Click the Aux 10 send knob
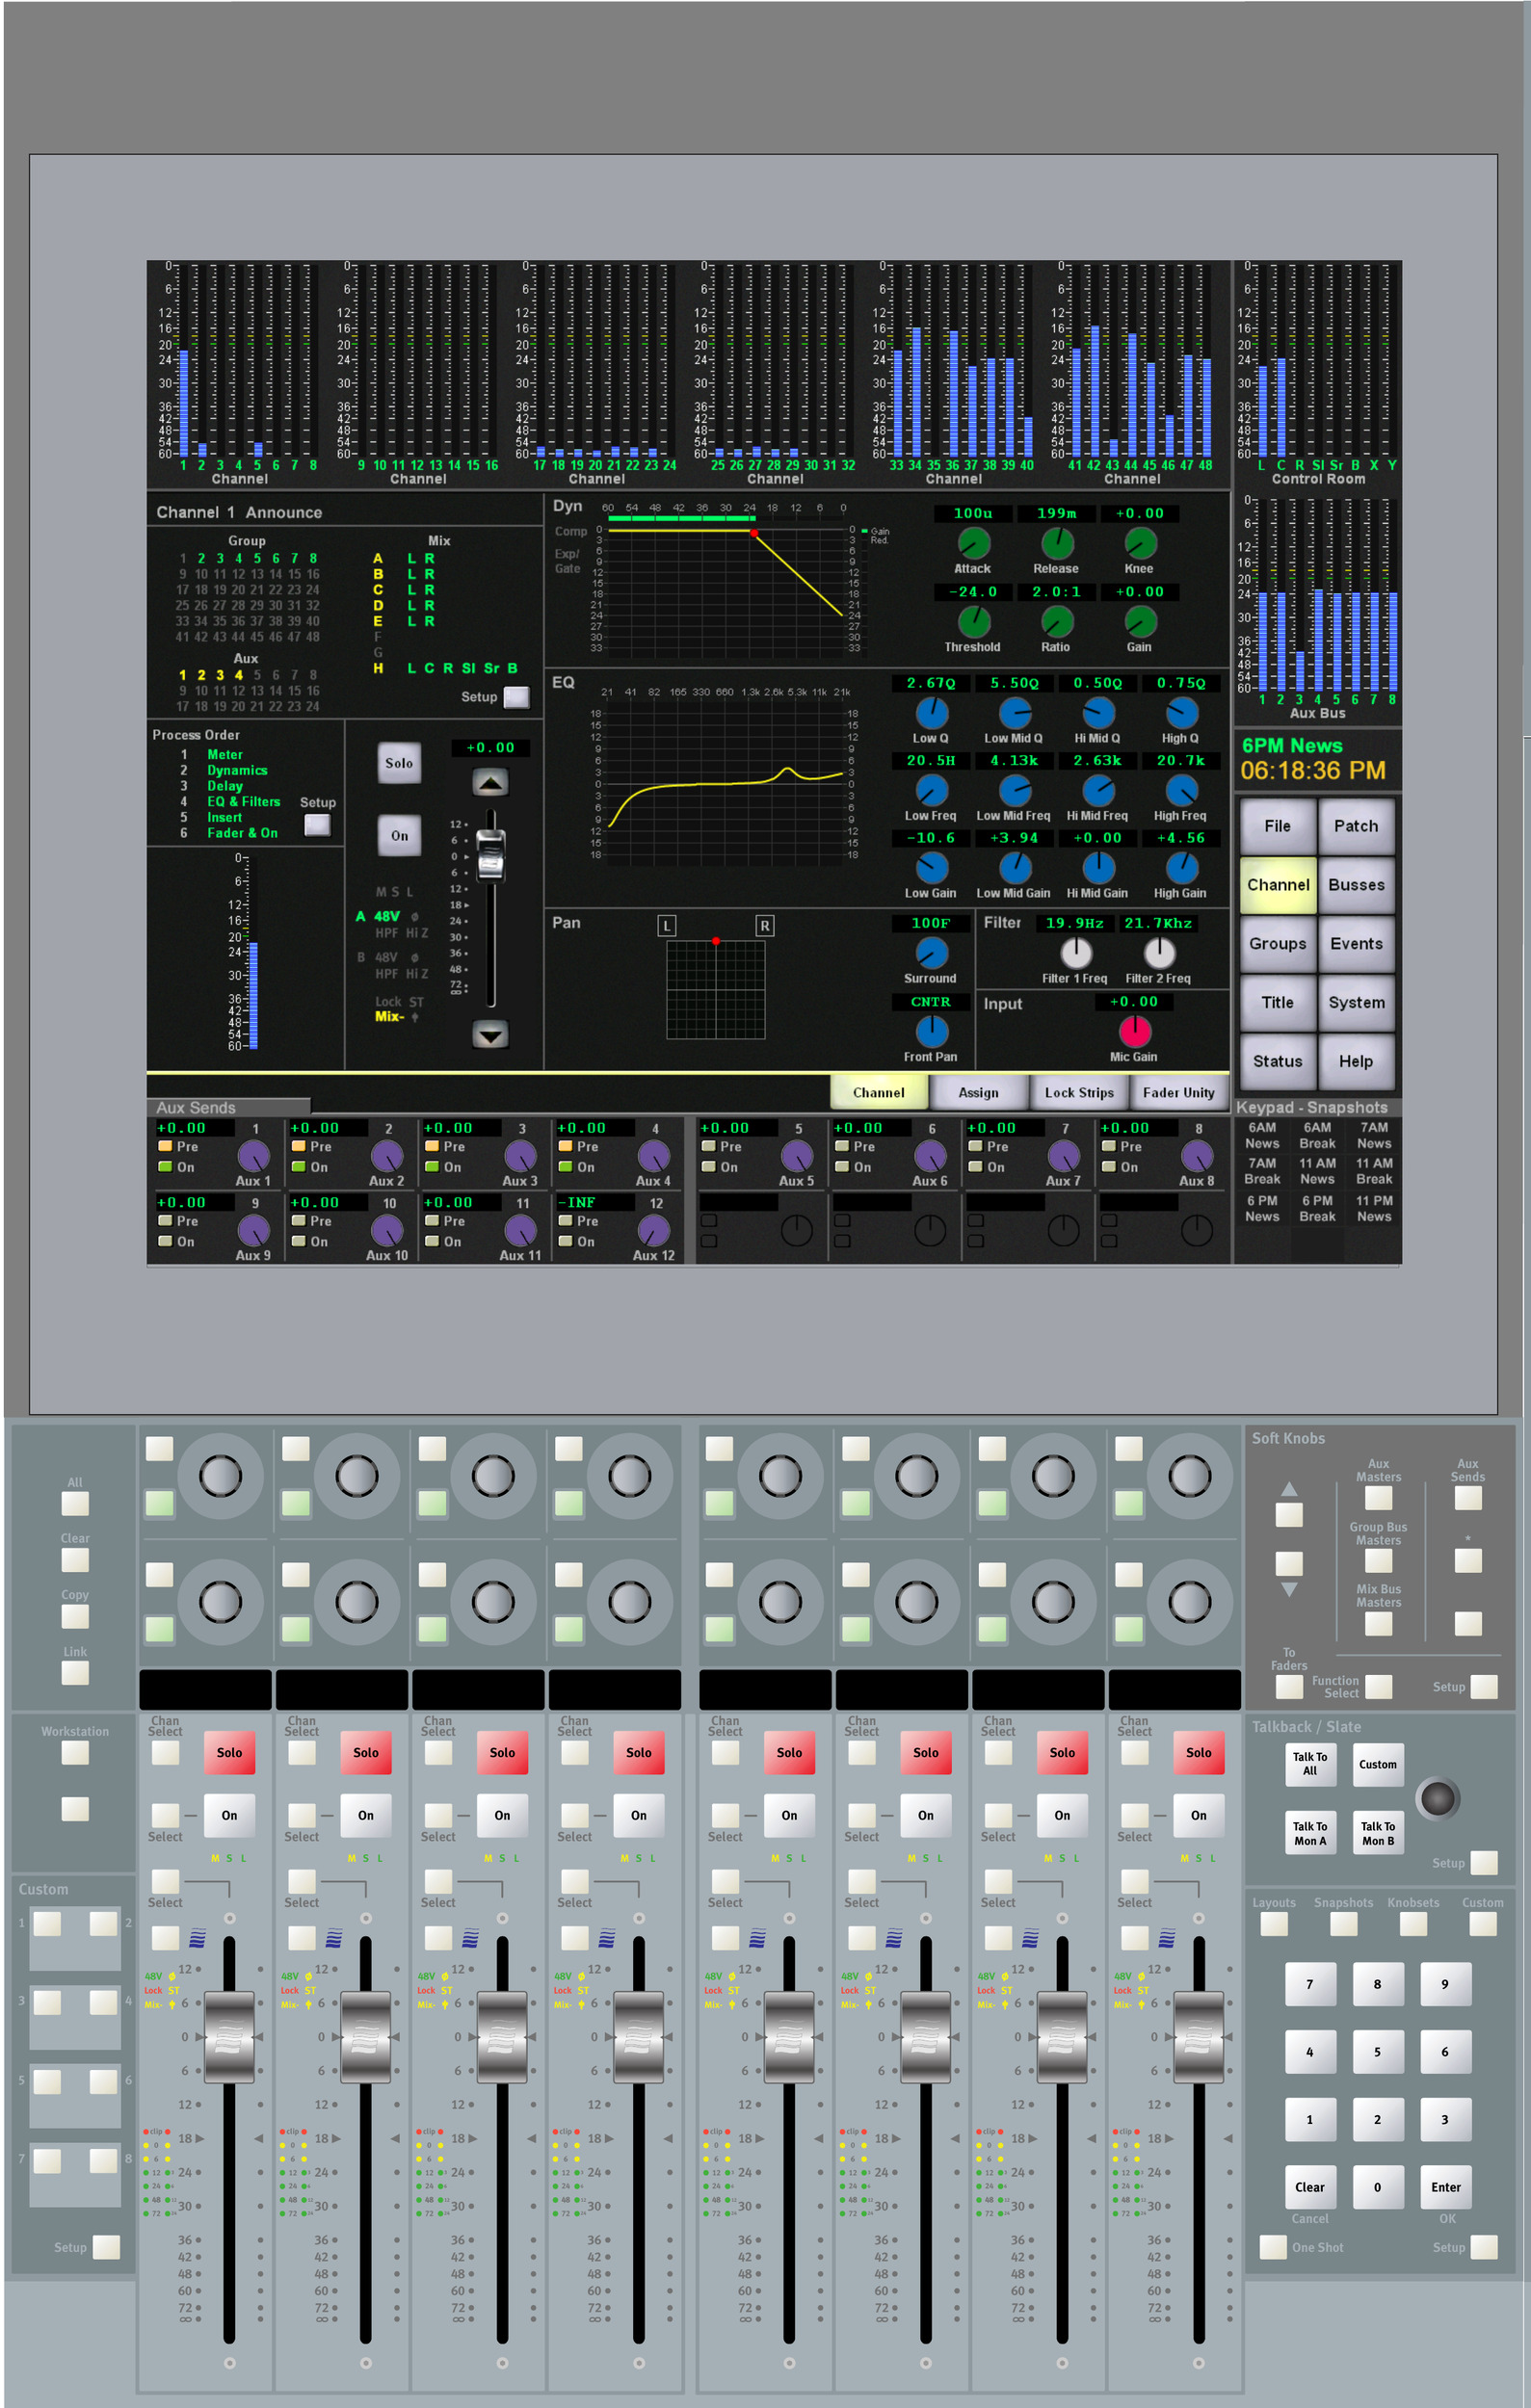The height and width of the screenshot is (2408, 1531). pyautogui.click(x=387, y=1231)
